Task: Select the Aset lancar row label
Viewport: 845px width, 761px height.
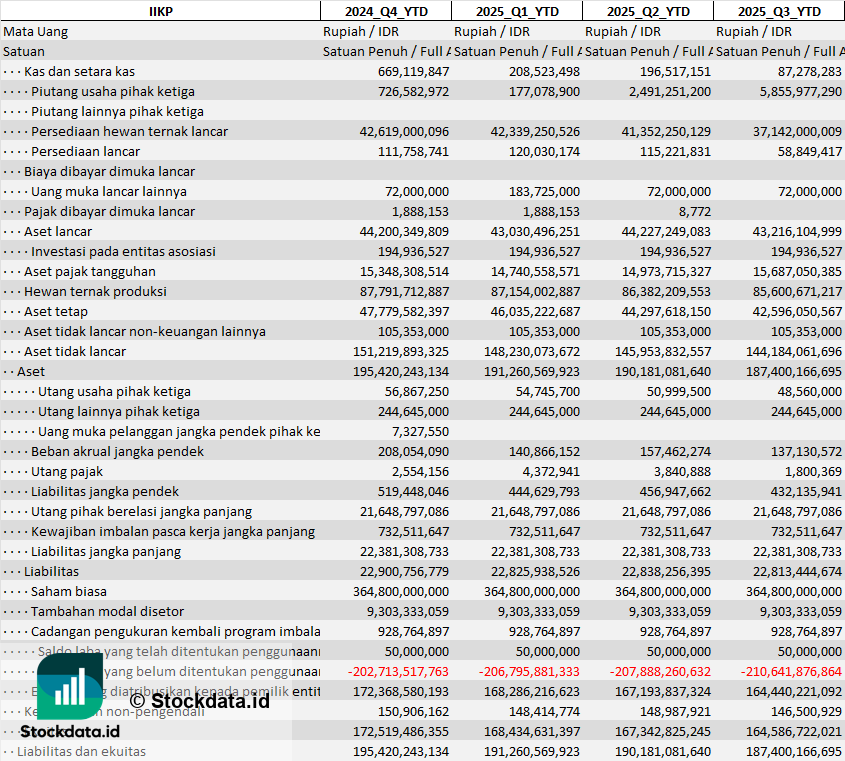Action: [x=58, y=231]
